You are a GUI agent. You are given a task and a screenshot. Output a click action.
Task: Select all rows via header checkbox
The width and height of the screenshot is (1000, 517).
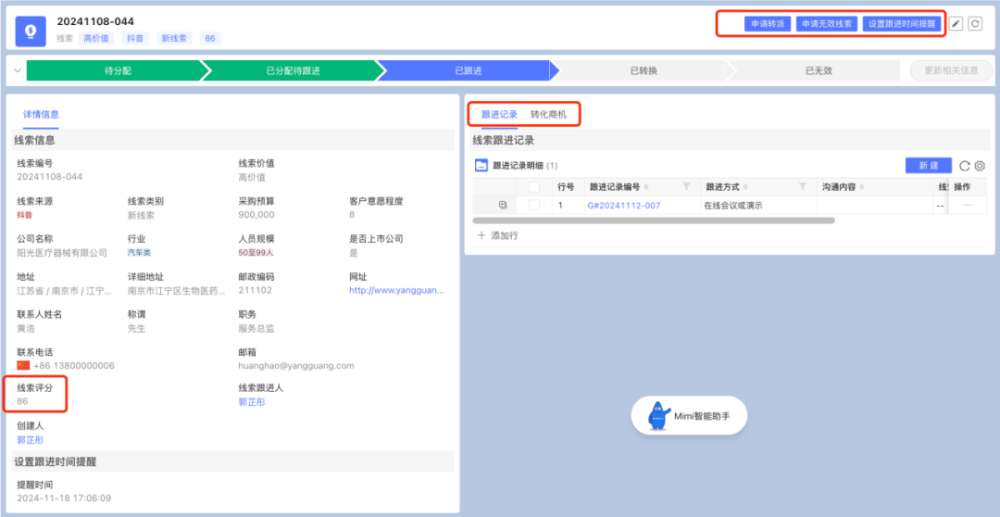click(x=534, y=187)
